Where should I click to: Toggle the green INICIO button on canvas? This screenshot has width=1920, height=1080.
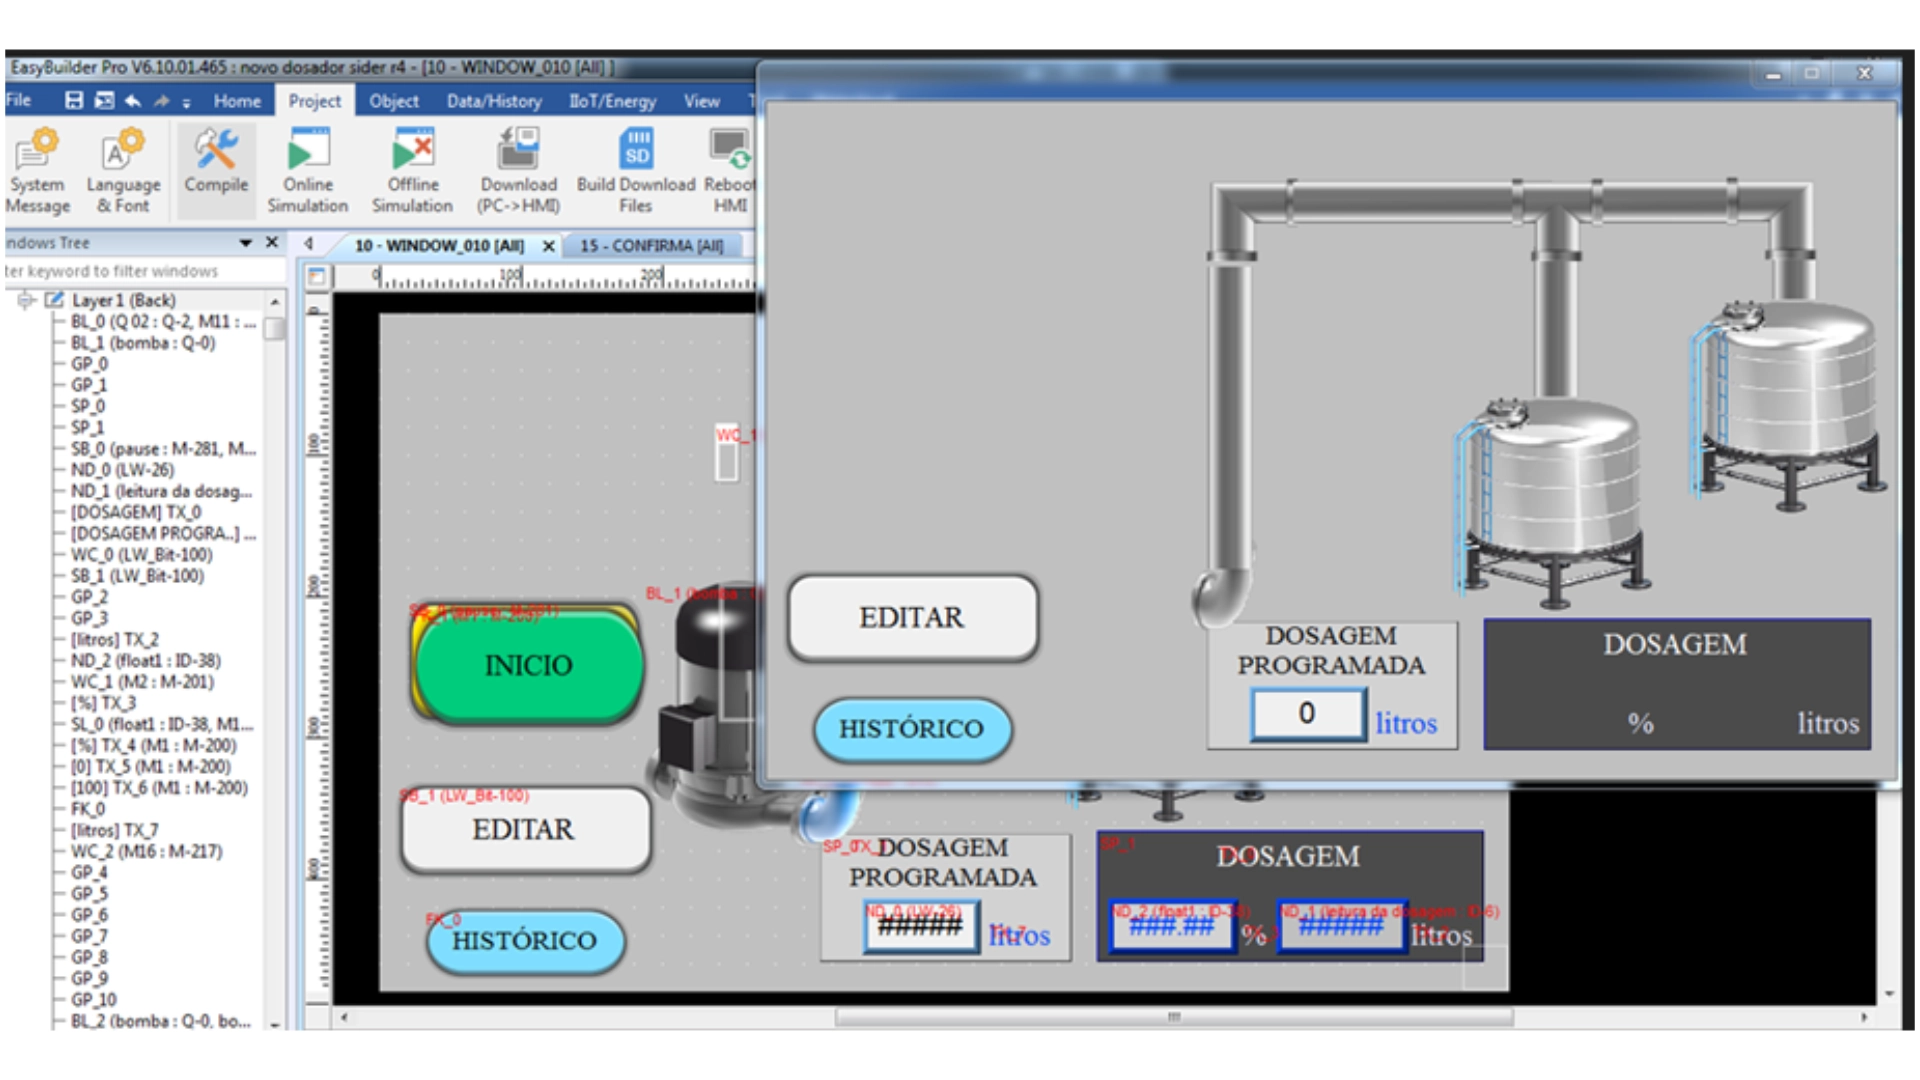click(x=528, y=666)
